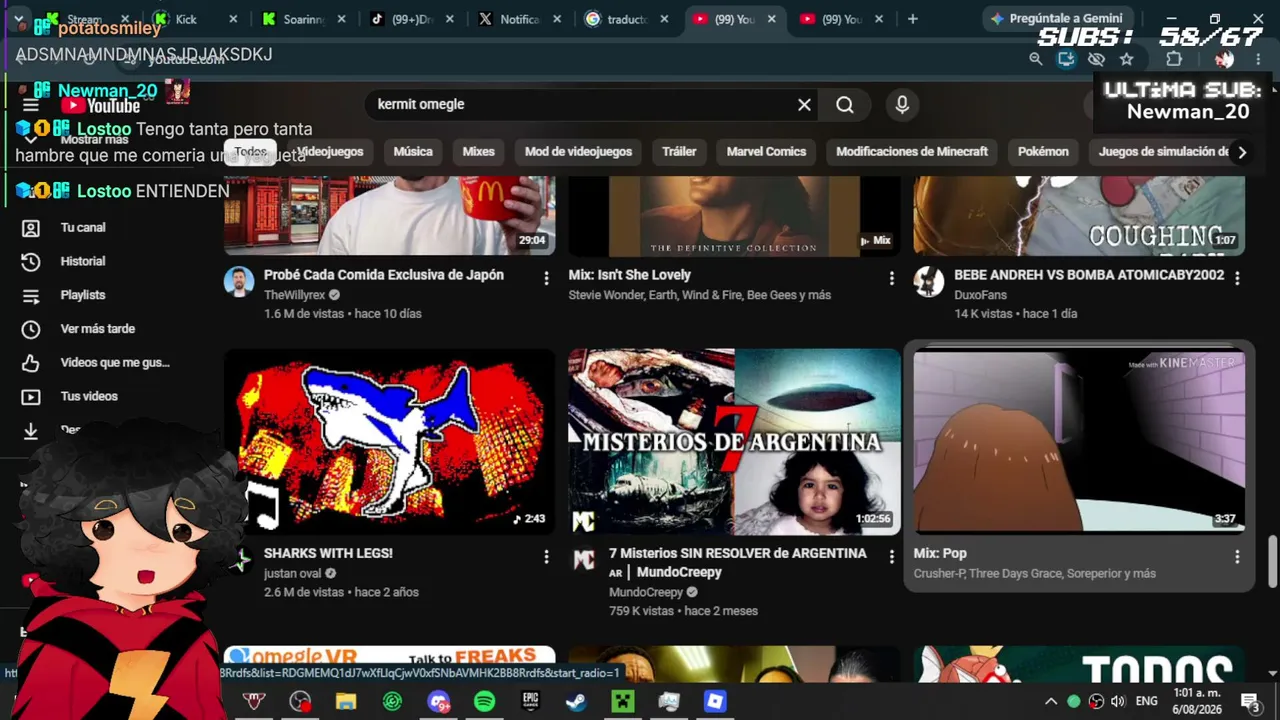The image size is (1280, 720).
Task: Open options for 7 Misterios video
Action: pyautogui.click(x=892, y=556)
